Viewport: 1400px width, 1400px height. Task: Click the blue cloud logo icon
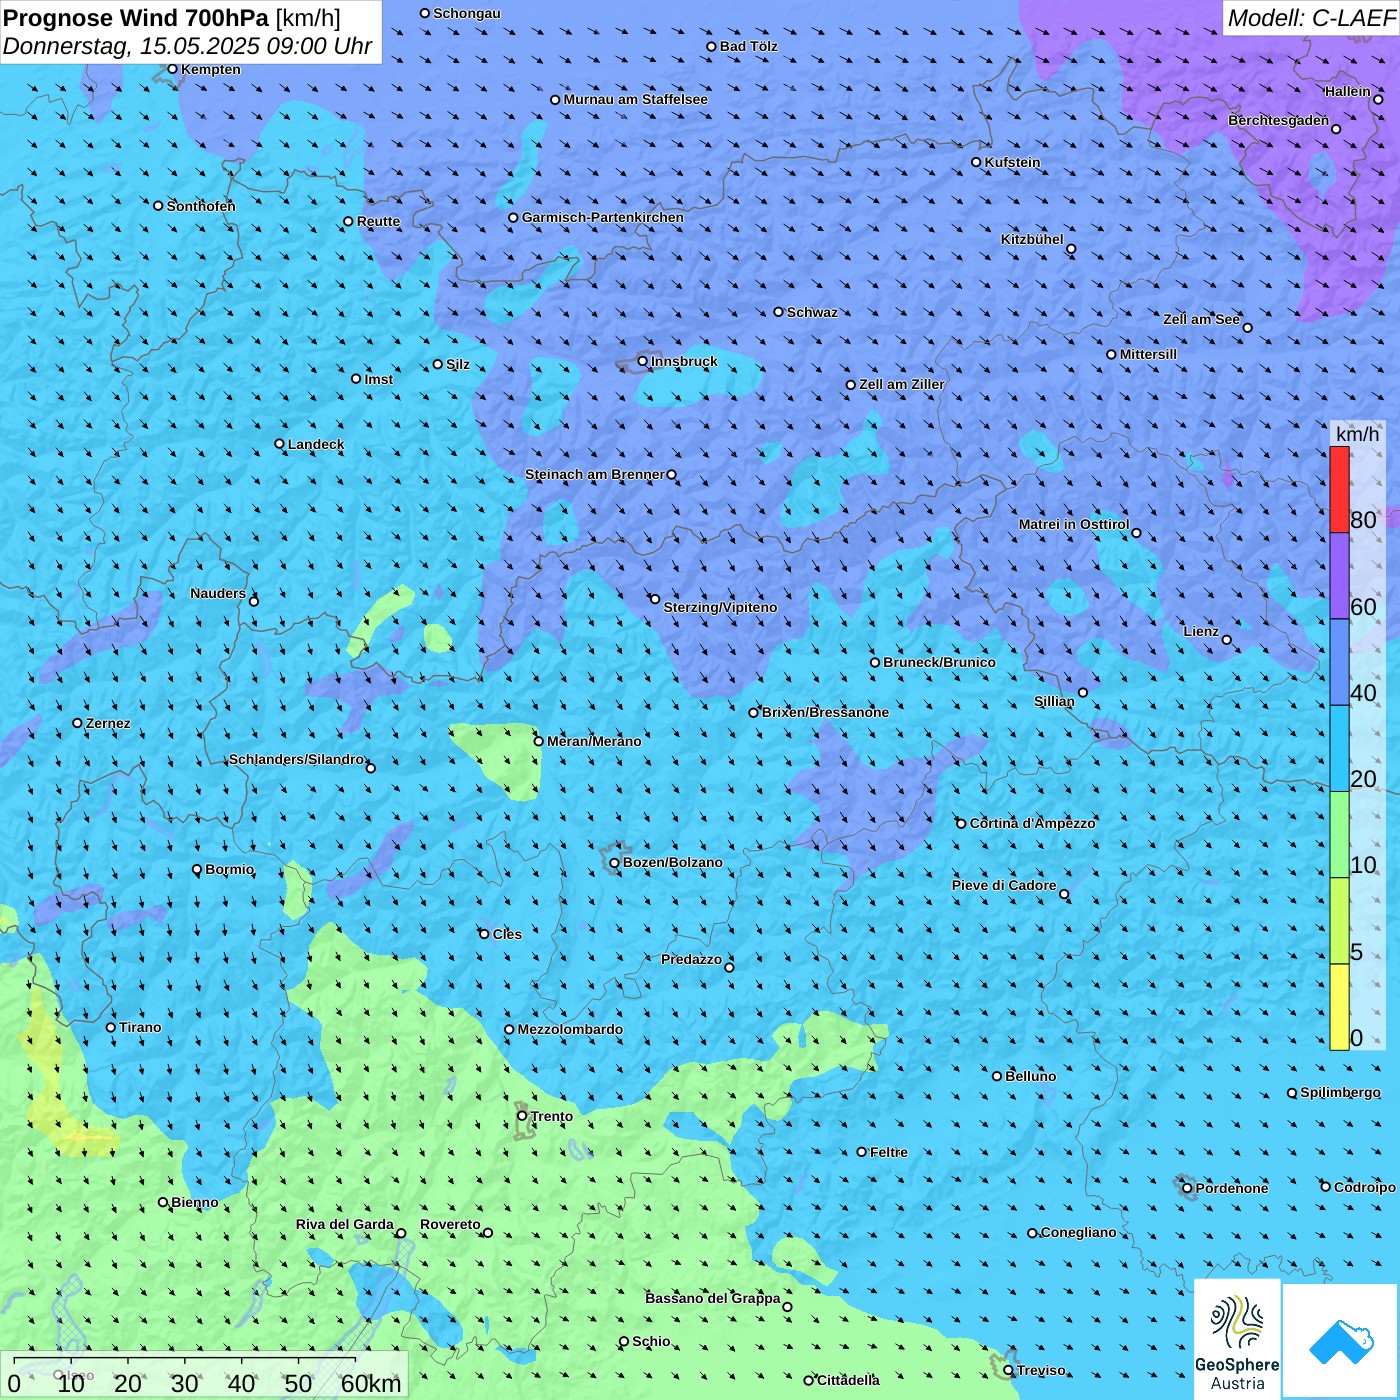[1340, 1341]
